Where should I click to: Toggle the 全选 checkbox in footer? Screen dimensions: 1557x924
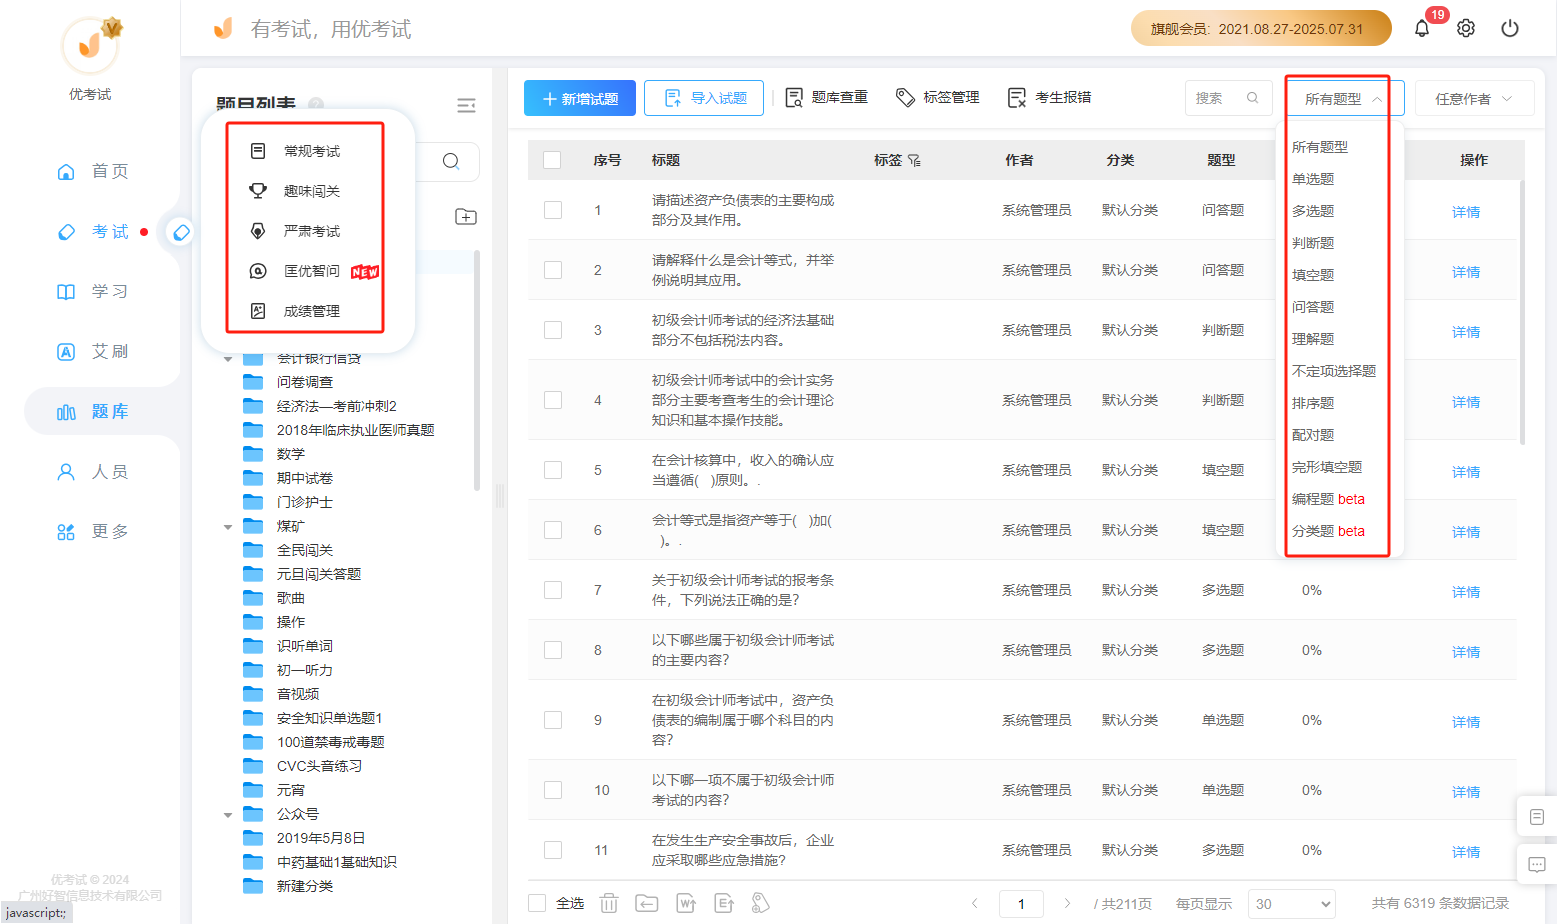[x=537, y=903]
